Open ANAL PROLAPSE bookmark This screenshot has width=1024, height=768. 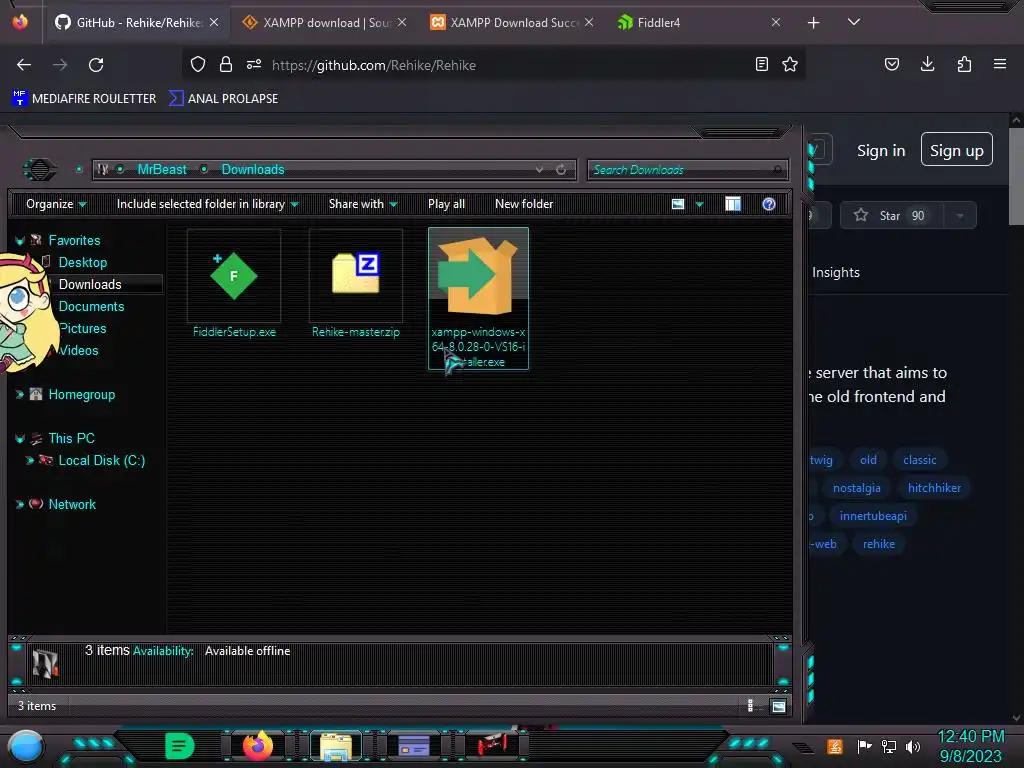tap(223, 99)
